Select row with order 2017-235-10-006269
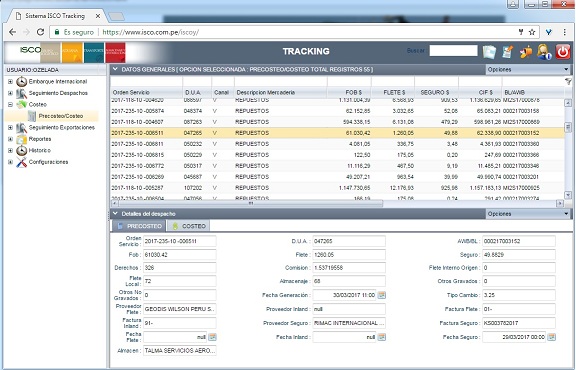576x370 pixels. pyautogui.click(x=337, y=177)
